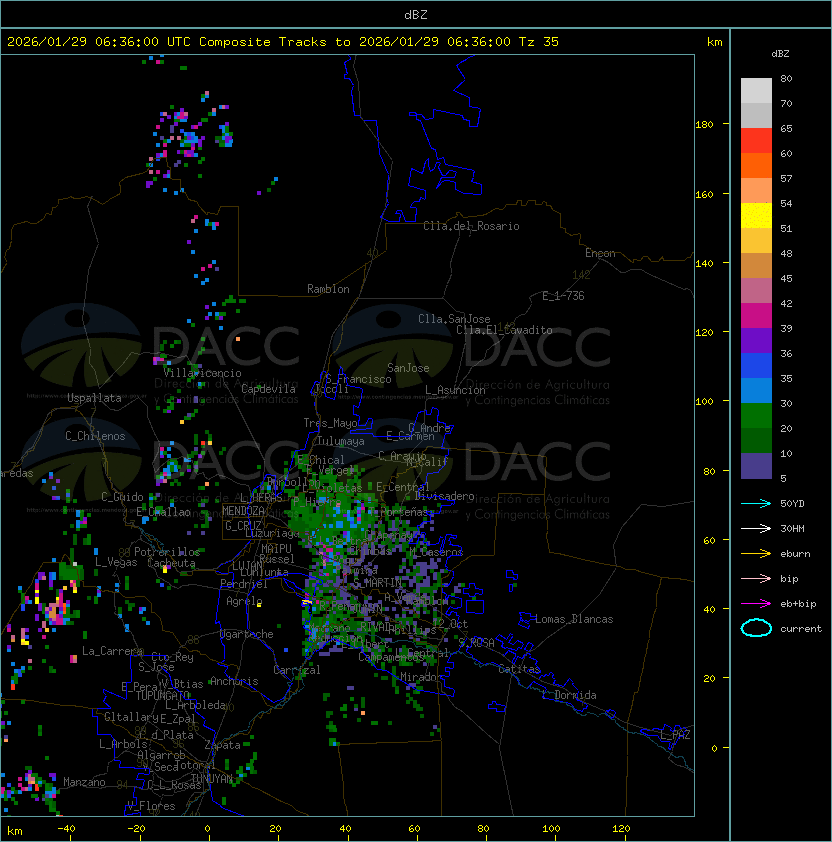This screenshot has height=842, width=832.
Task: Select the purple 36-39 dBZ swatch
Action: [x=756, y=340]
